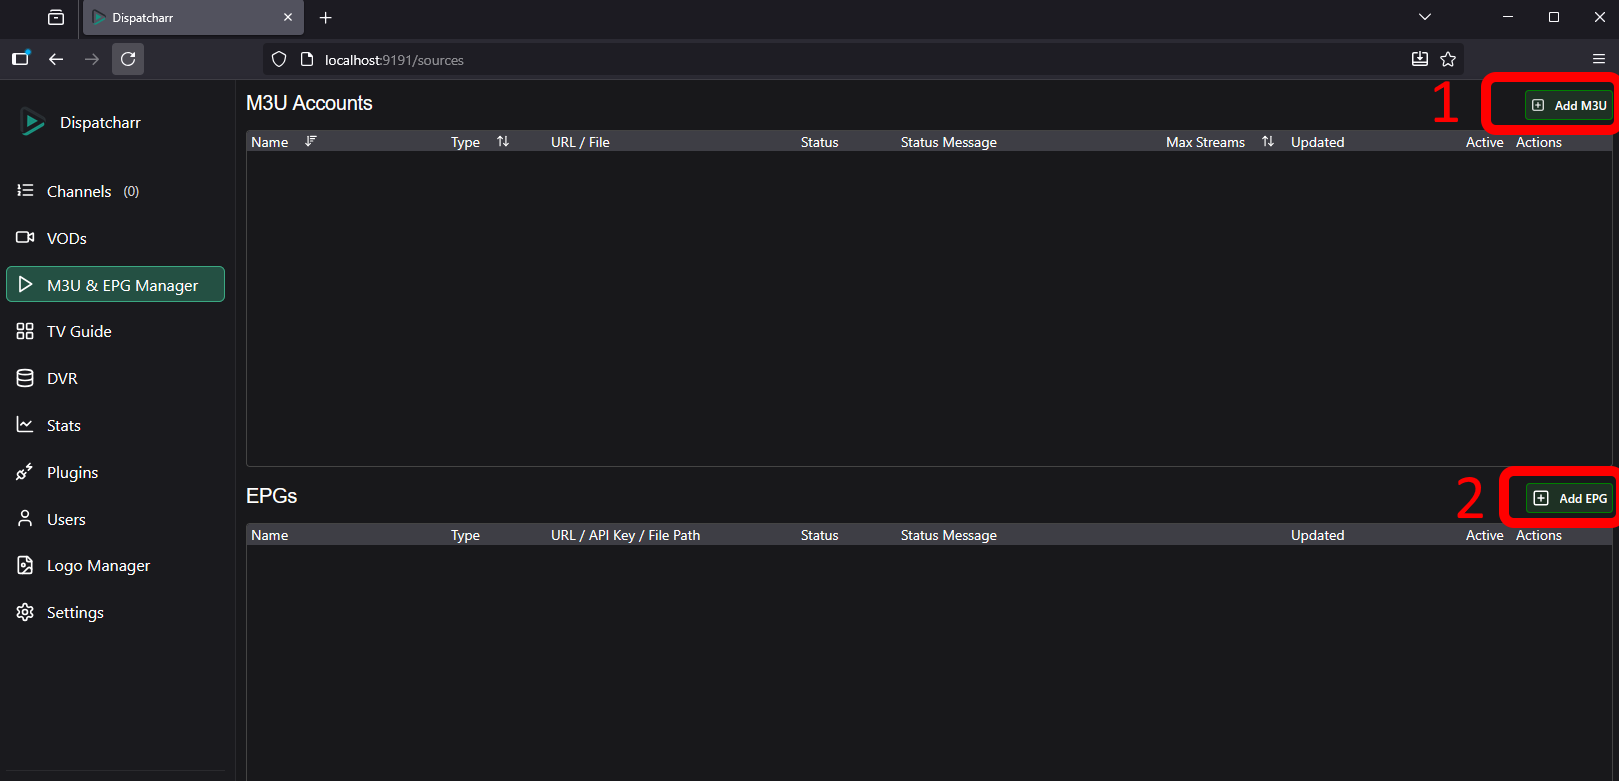Viewport: 1619px width, 781px height.
Task: Click the Add M3U button
Action: pos(1569,105)
